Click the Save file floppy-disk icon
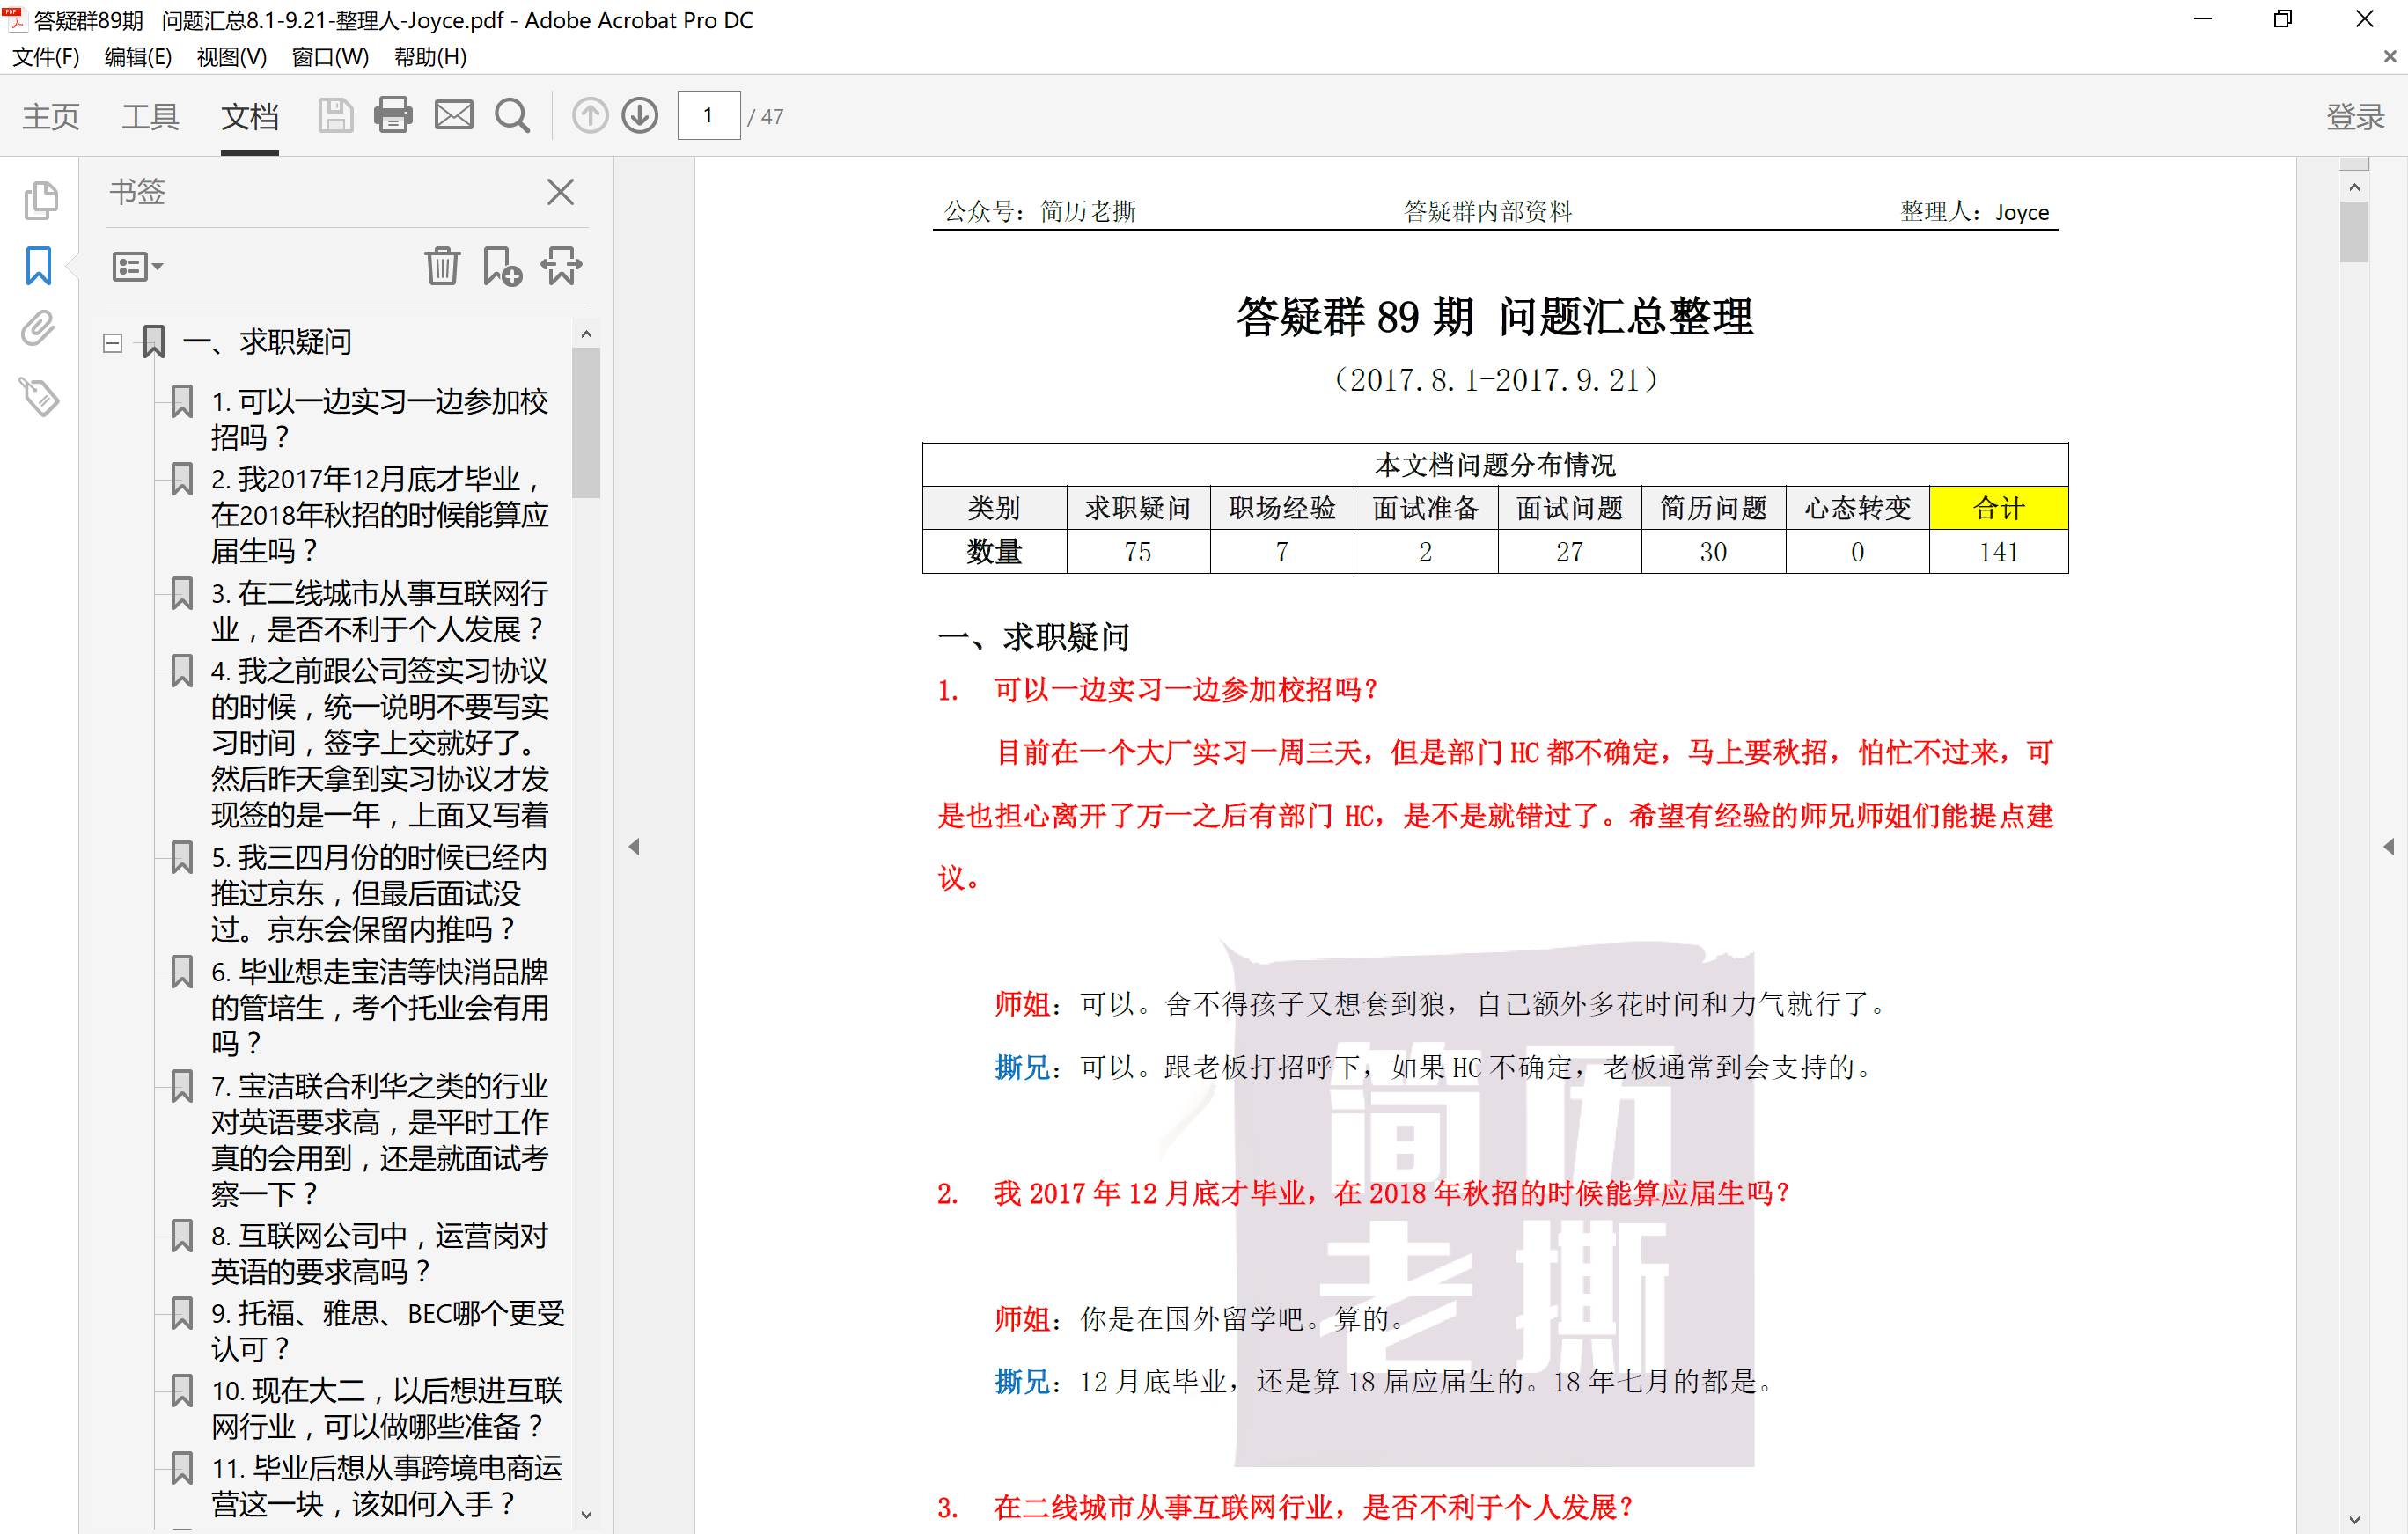2408x1534 pixels. click(x=335, y=116)
